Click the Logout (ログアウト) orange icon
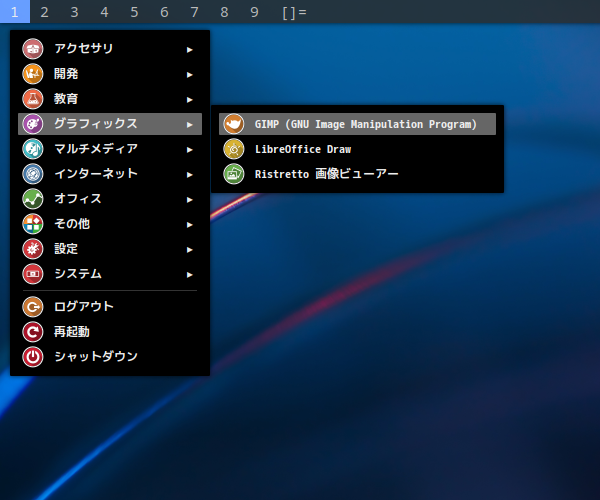The width and height of the screenshot is (600, 500). click(33, 307)
